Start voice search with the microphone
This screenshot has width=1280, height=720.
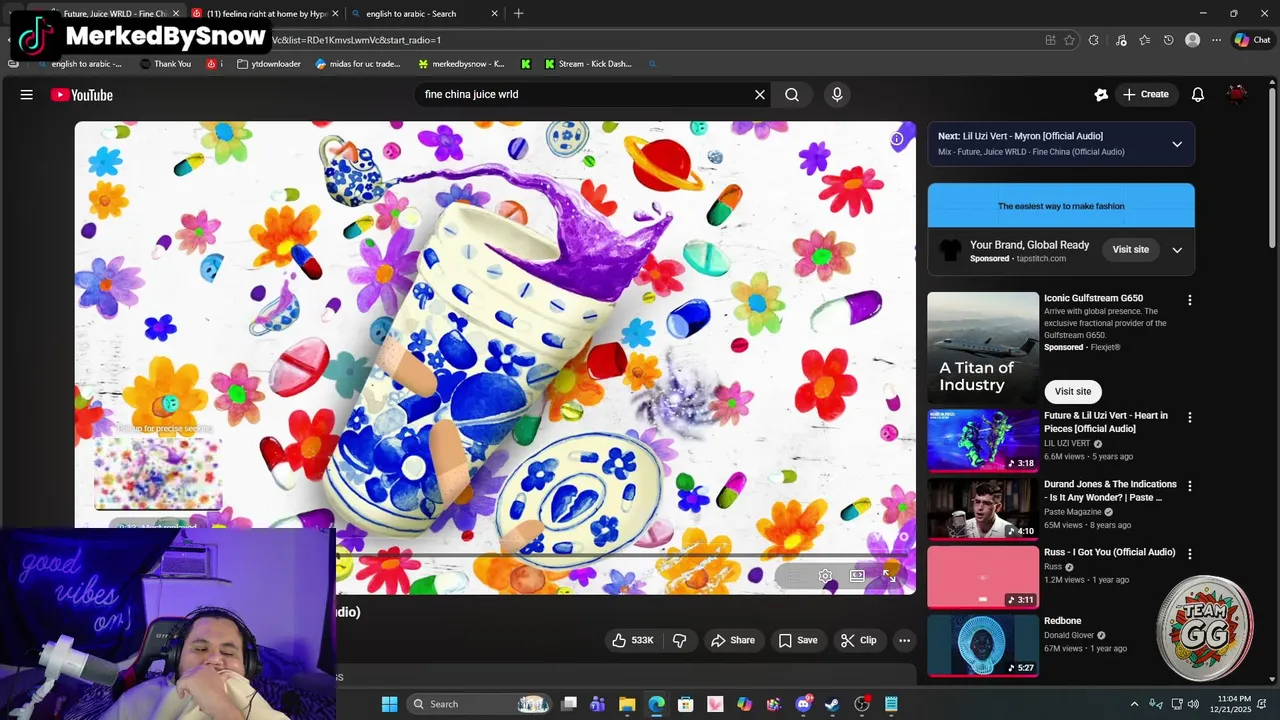(837, 95)
